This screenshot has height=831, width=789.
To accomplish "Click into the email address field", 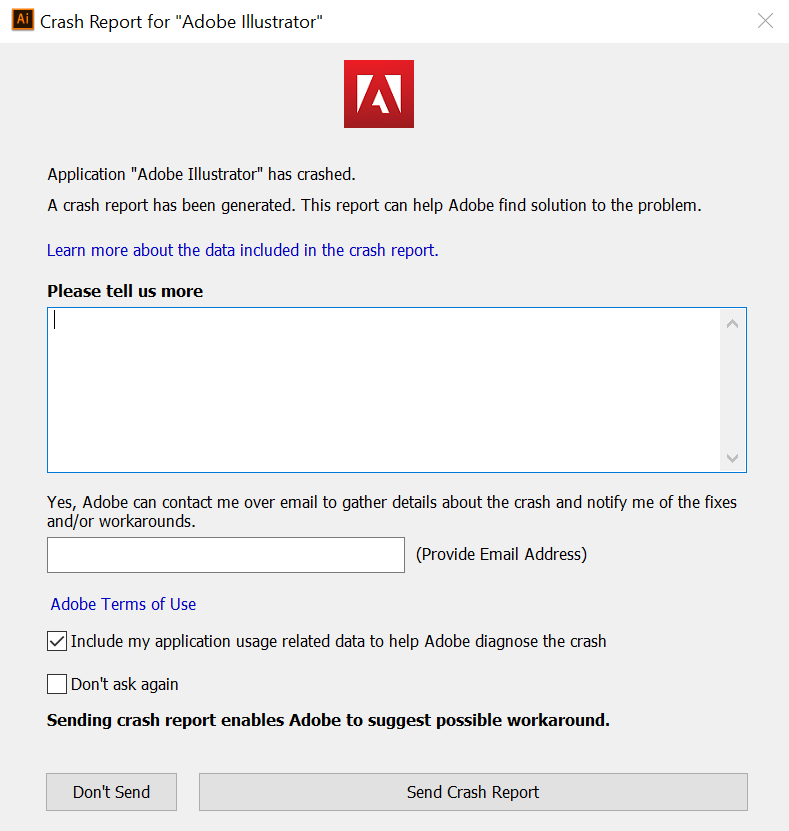I will point(226,555).
